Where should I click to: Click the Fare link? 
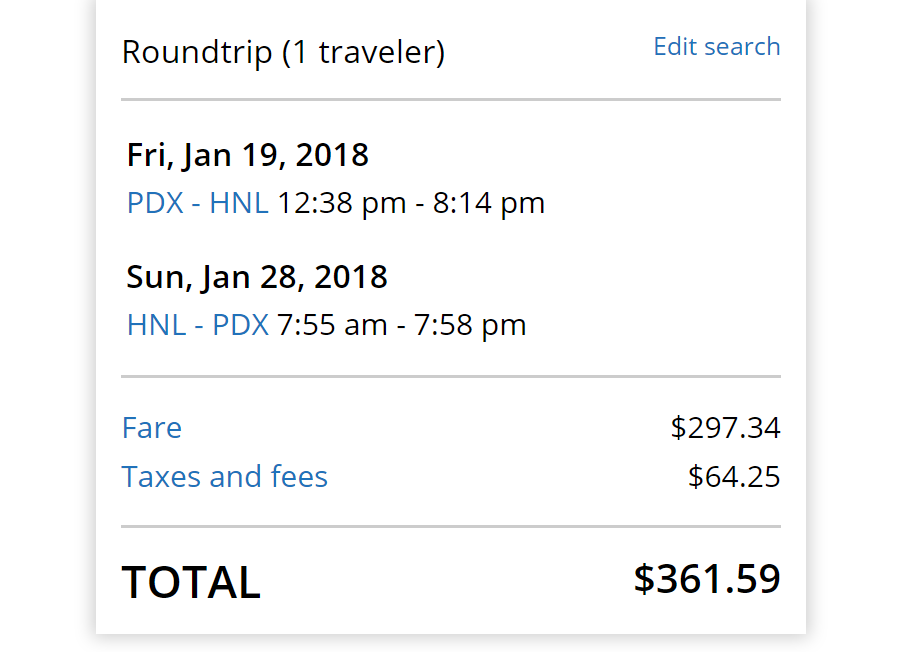pyautogui.click(x=152, y=428)
